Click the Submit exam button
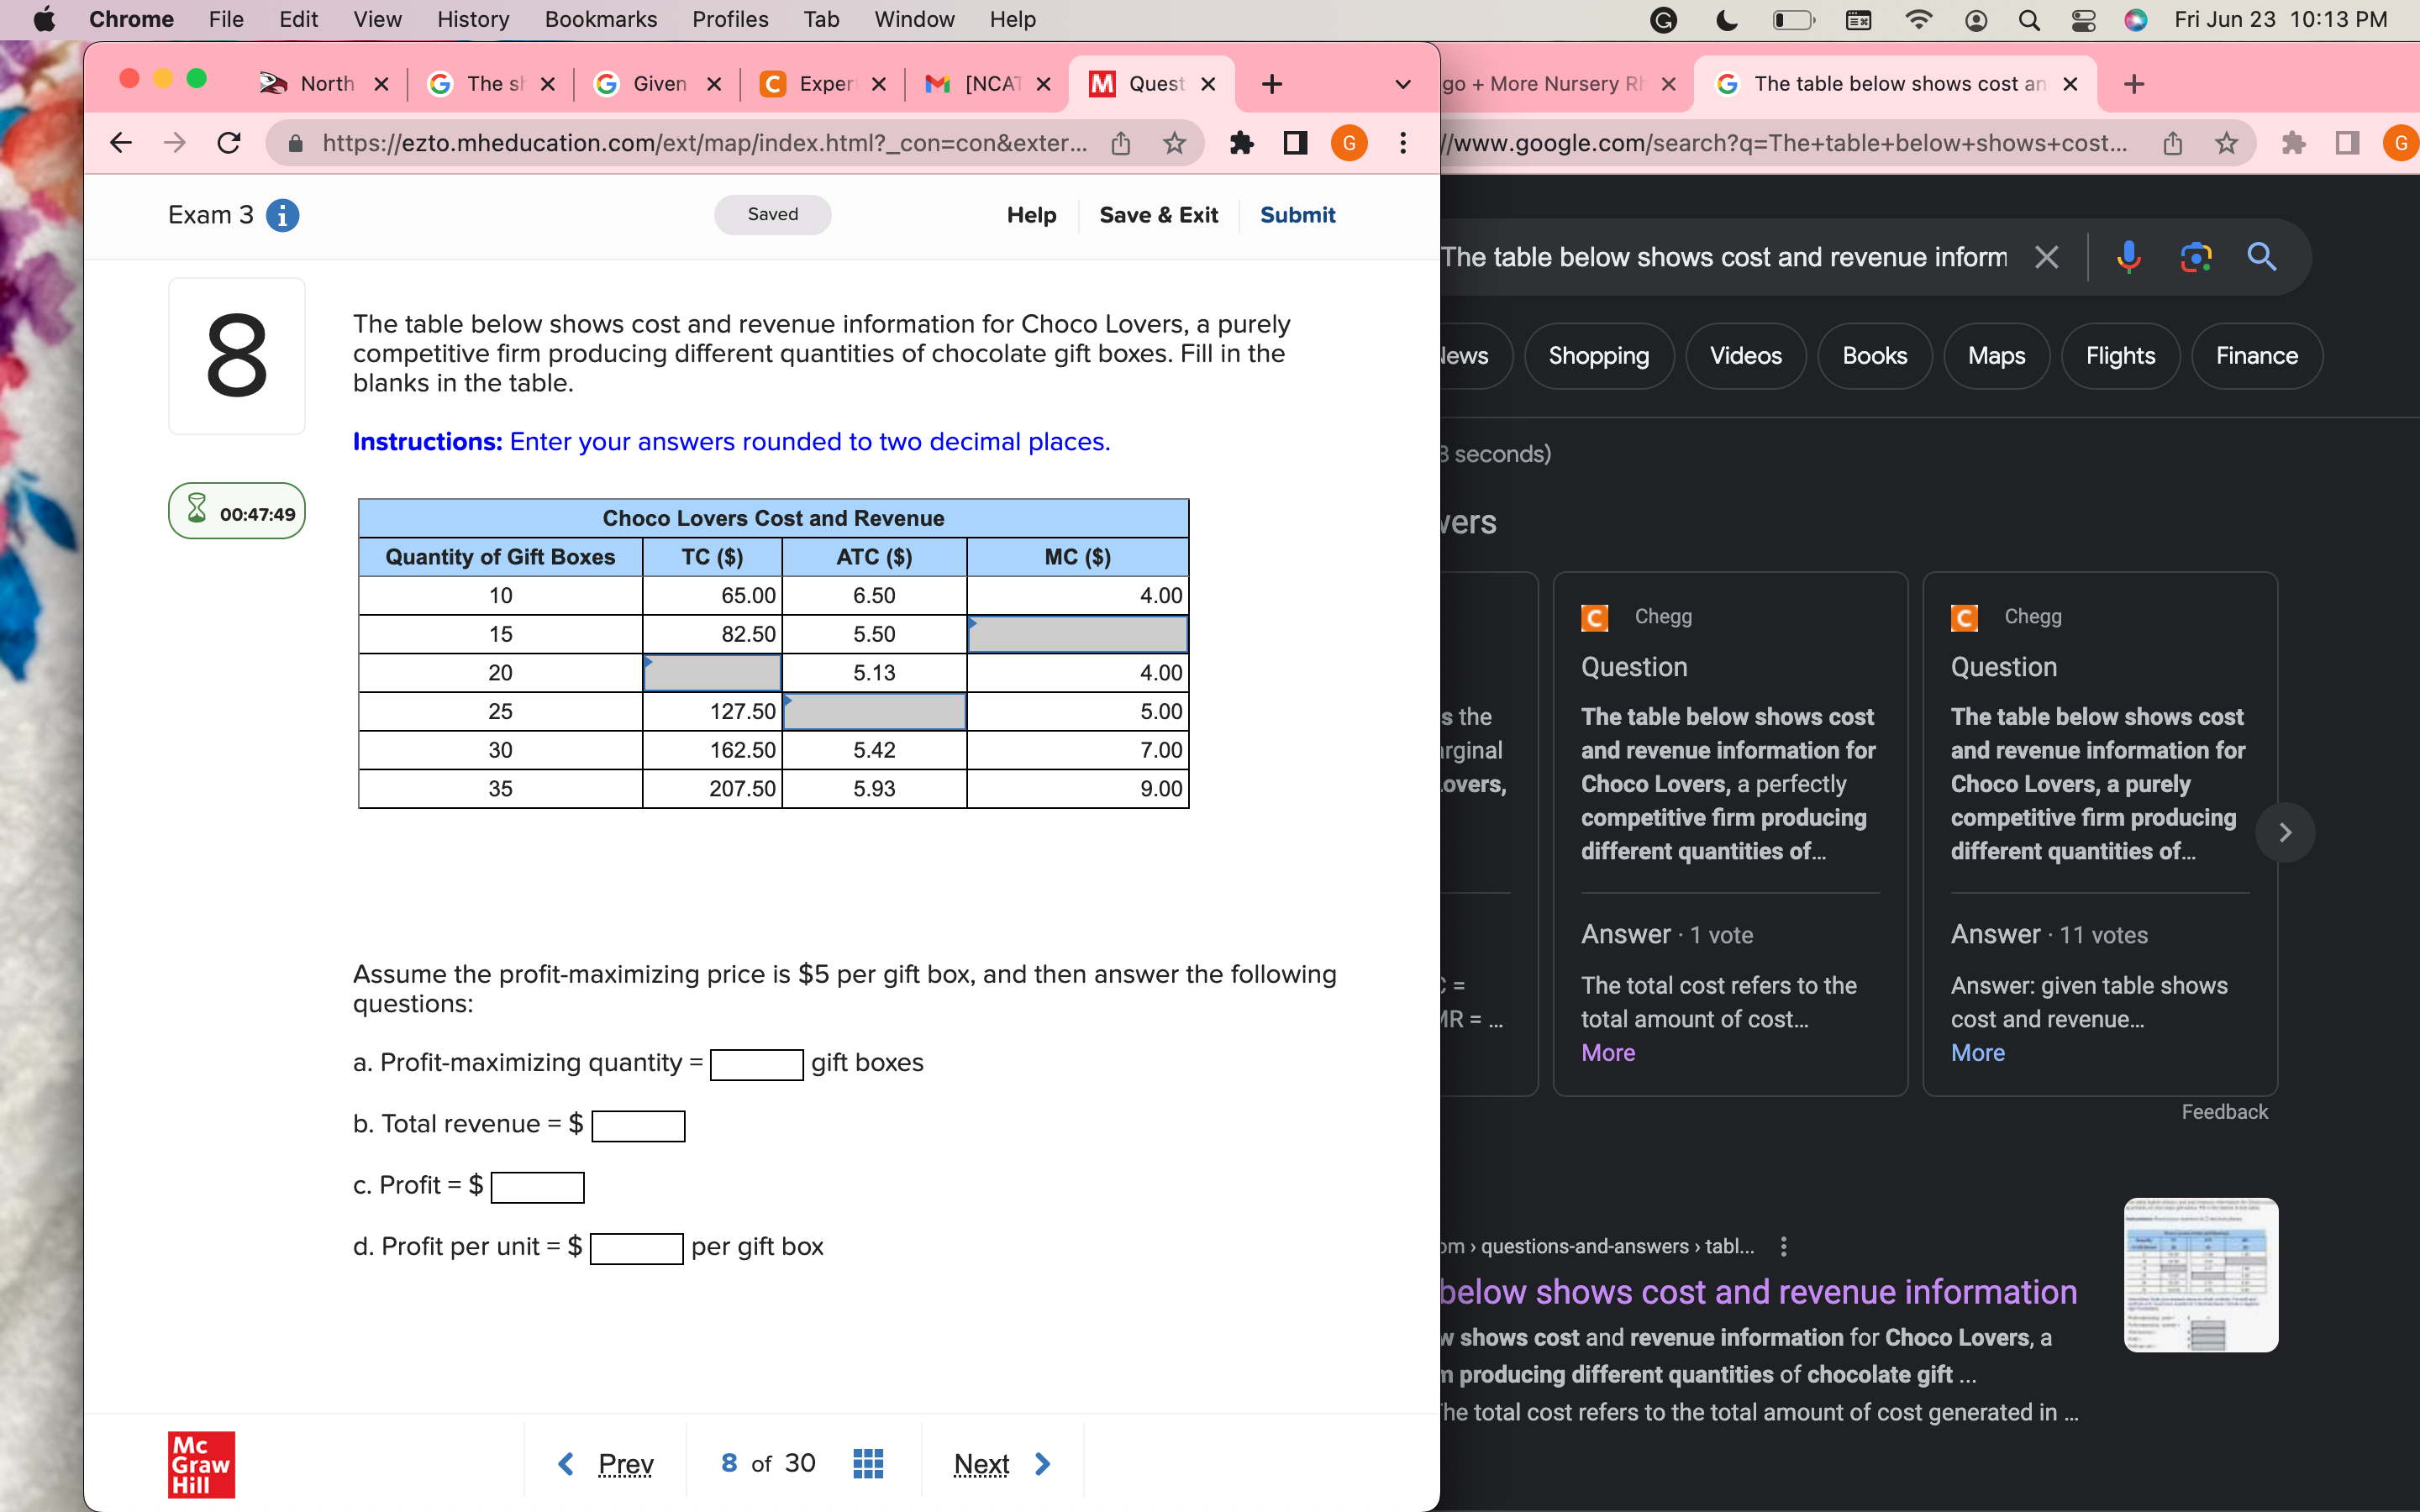Viewport: 2420px width, 1512px height. (1297, 215)
